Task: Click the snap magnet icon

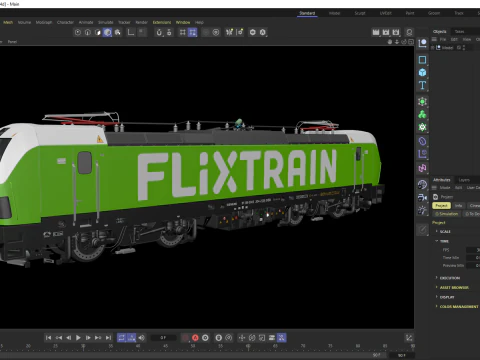Action: coord(159,32)
